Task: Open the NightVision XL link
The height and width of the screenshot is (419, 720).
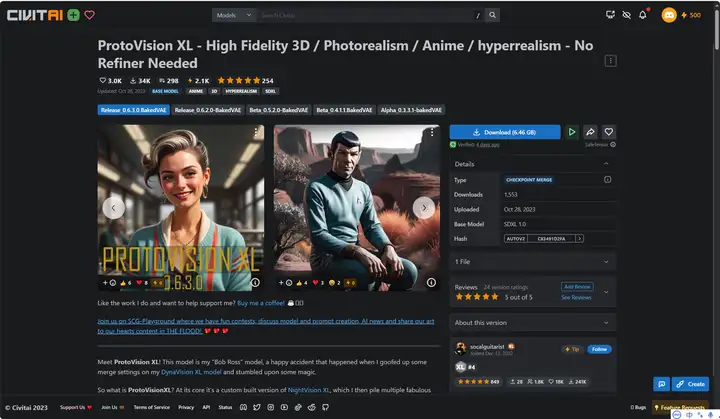Action: point(308,390)
